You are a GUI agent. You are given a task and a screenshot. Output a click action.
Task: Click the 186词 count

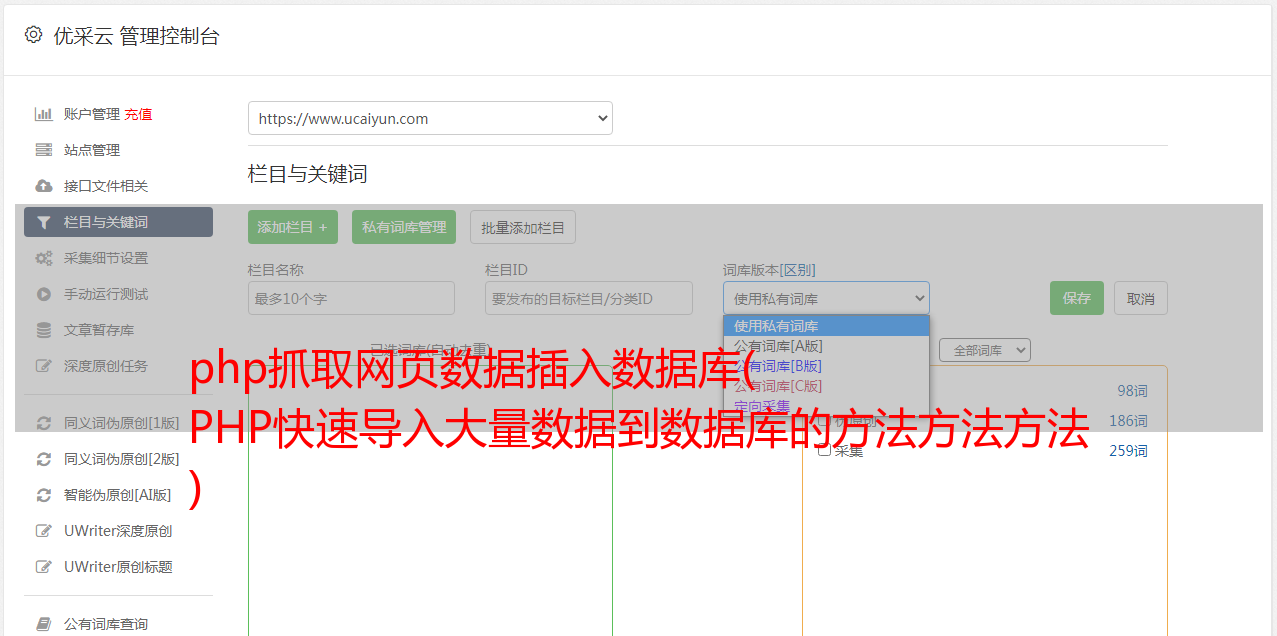point(1128,421)
